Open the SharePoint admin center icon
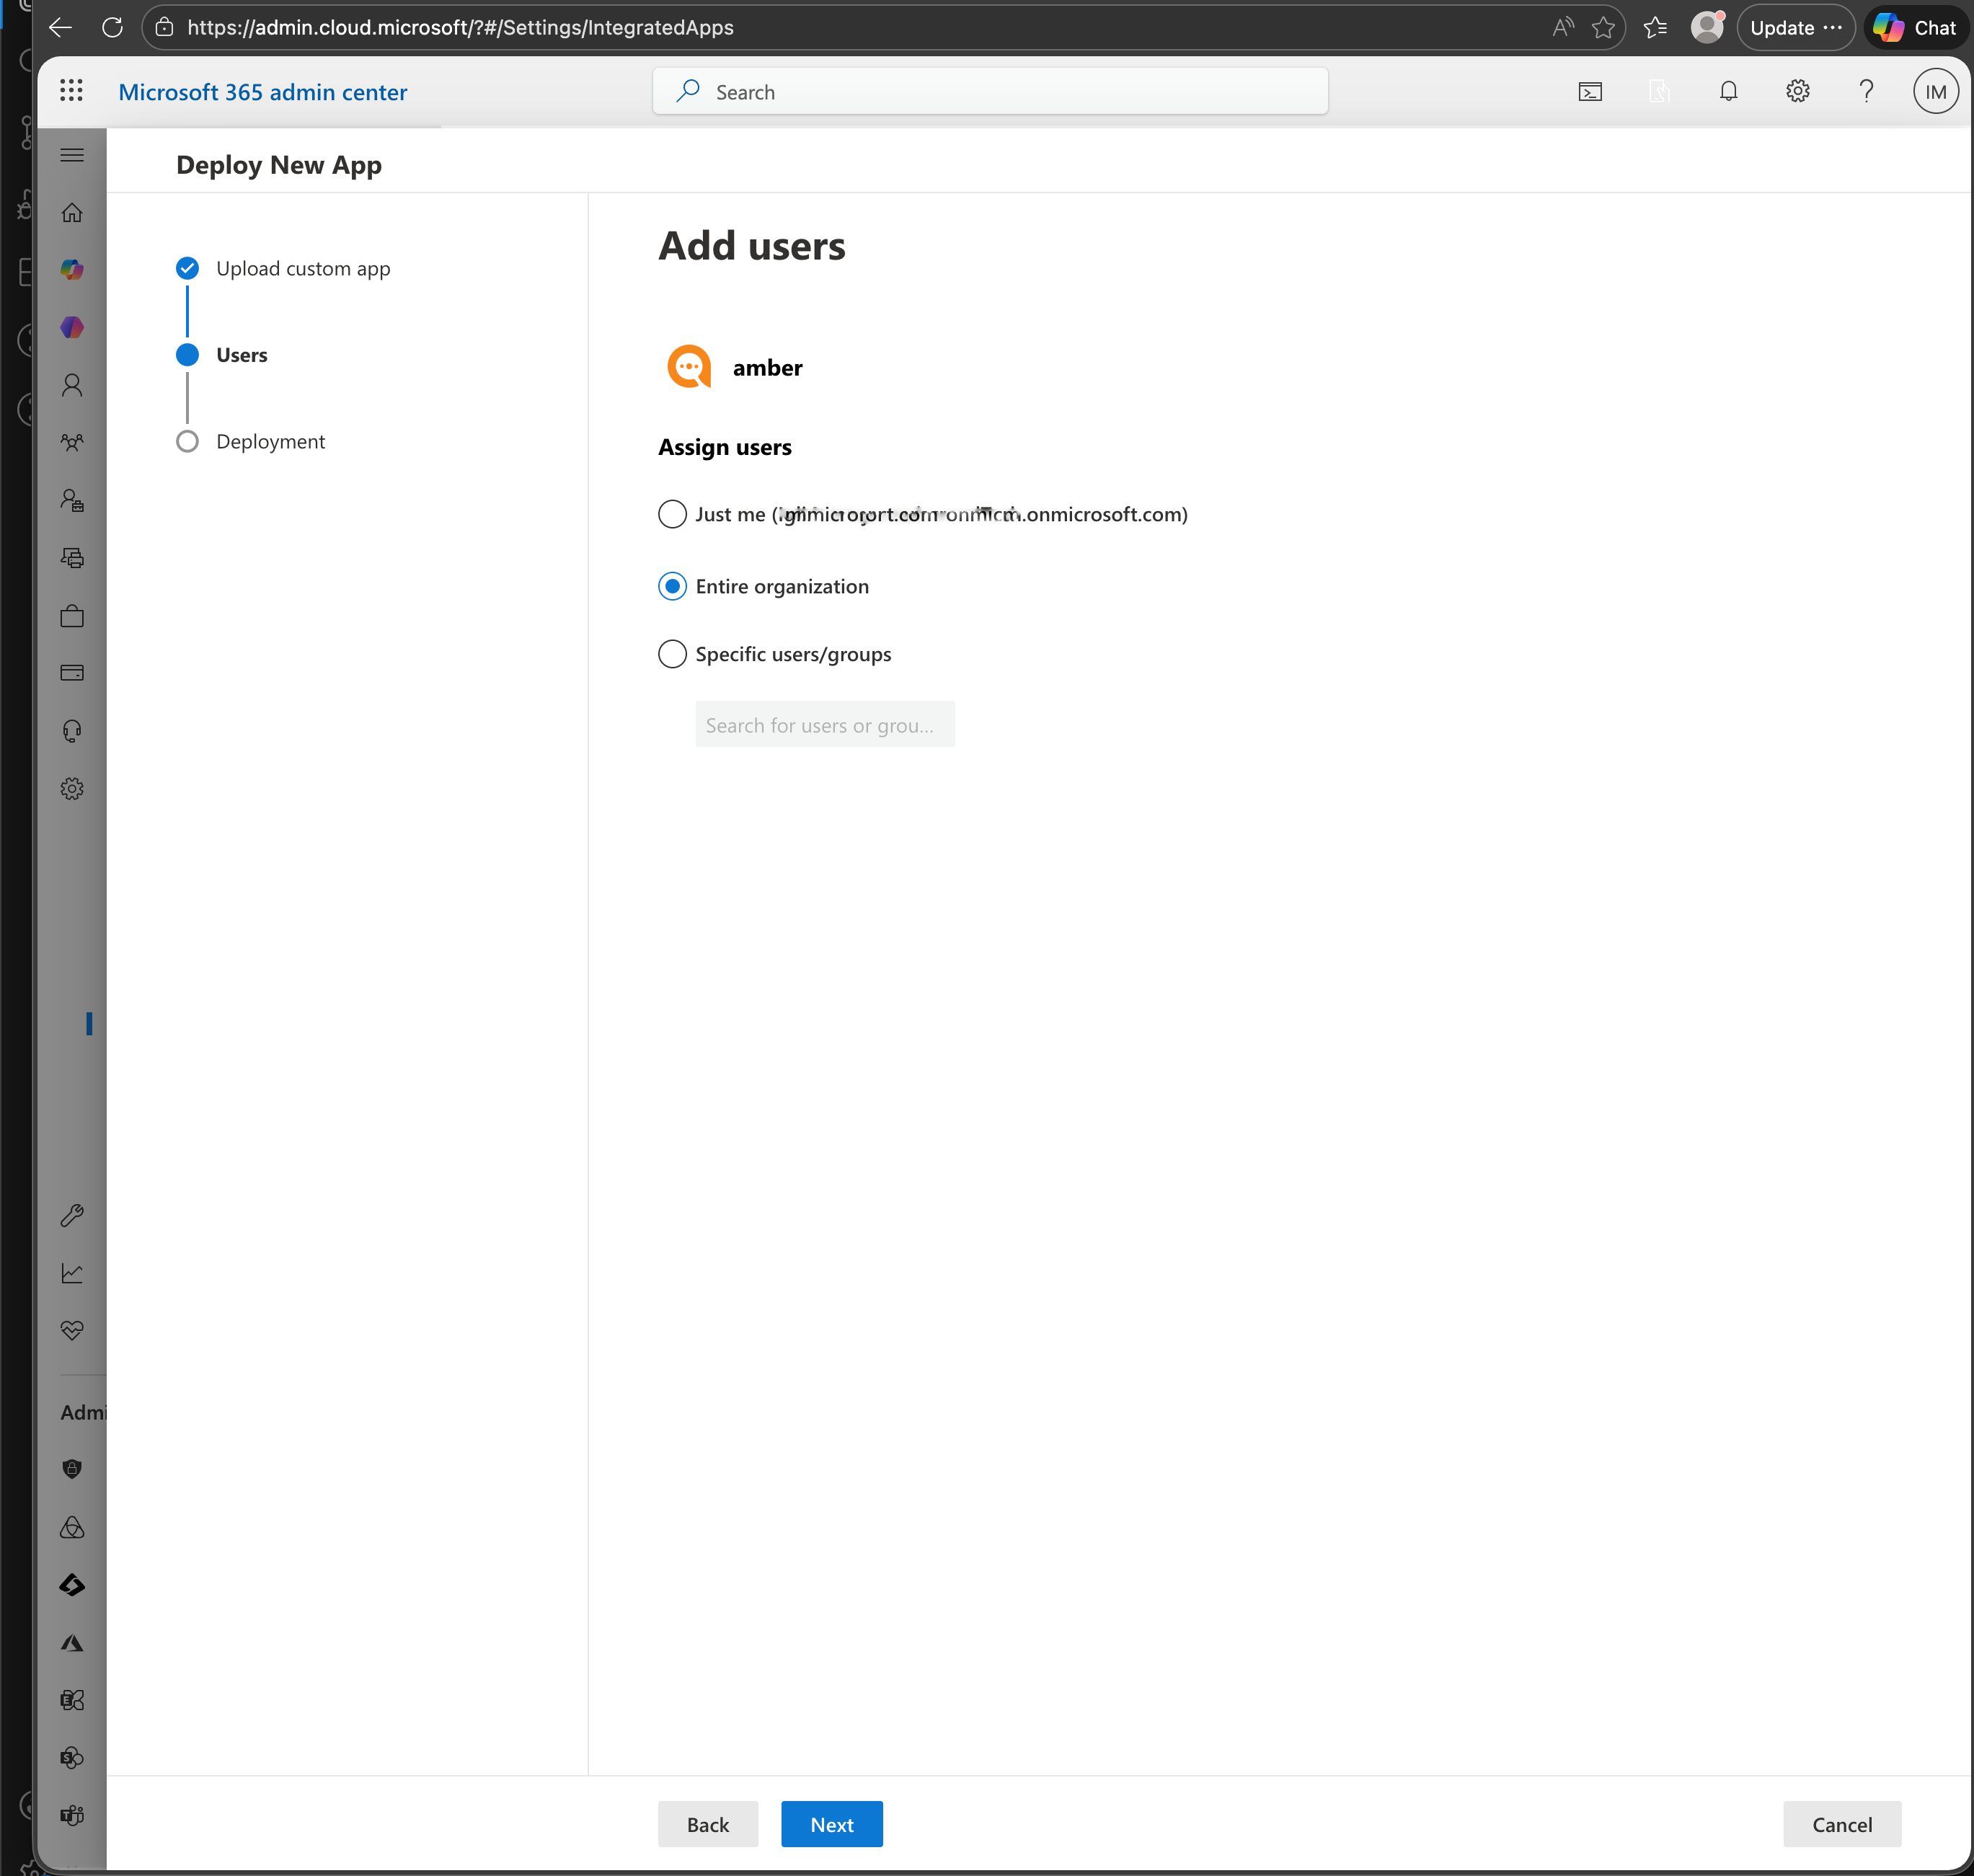This screenshot has width=1974, height=1876. pyautogui.click(x=72, y=1758)
